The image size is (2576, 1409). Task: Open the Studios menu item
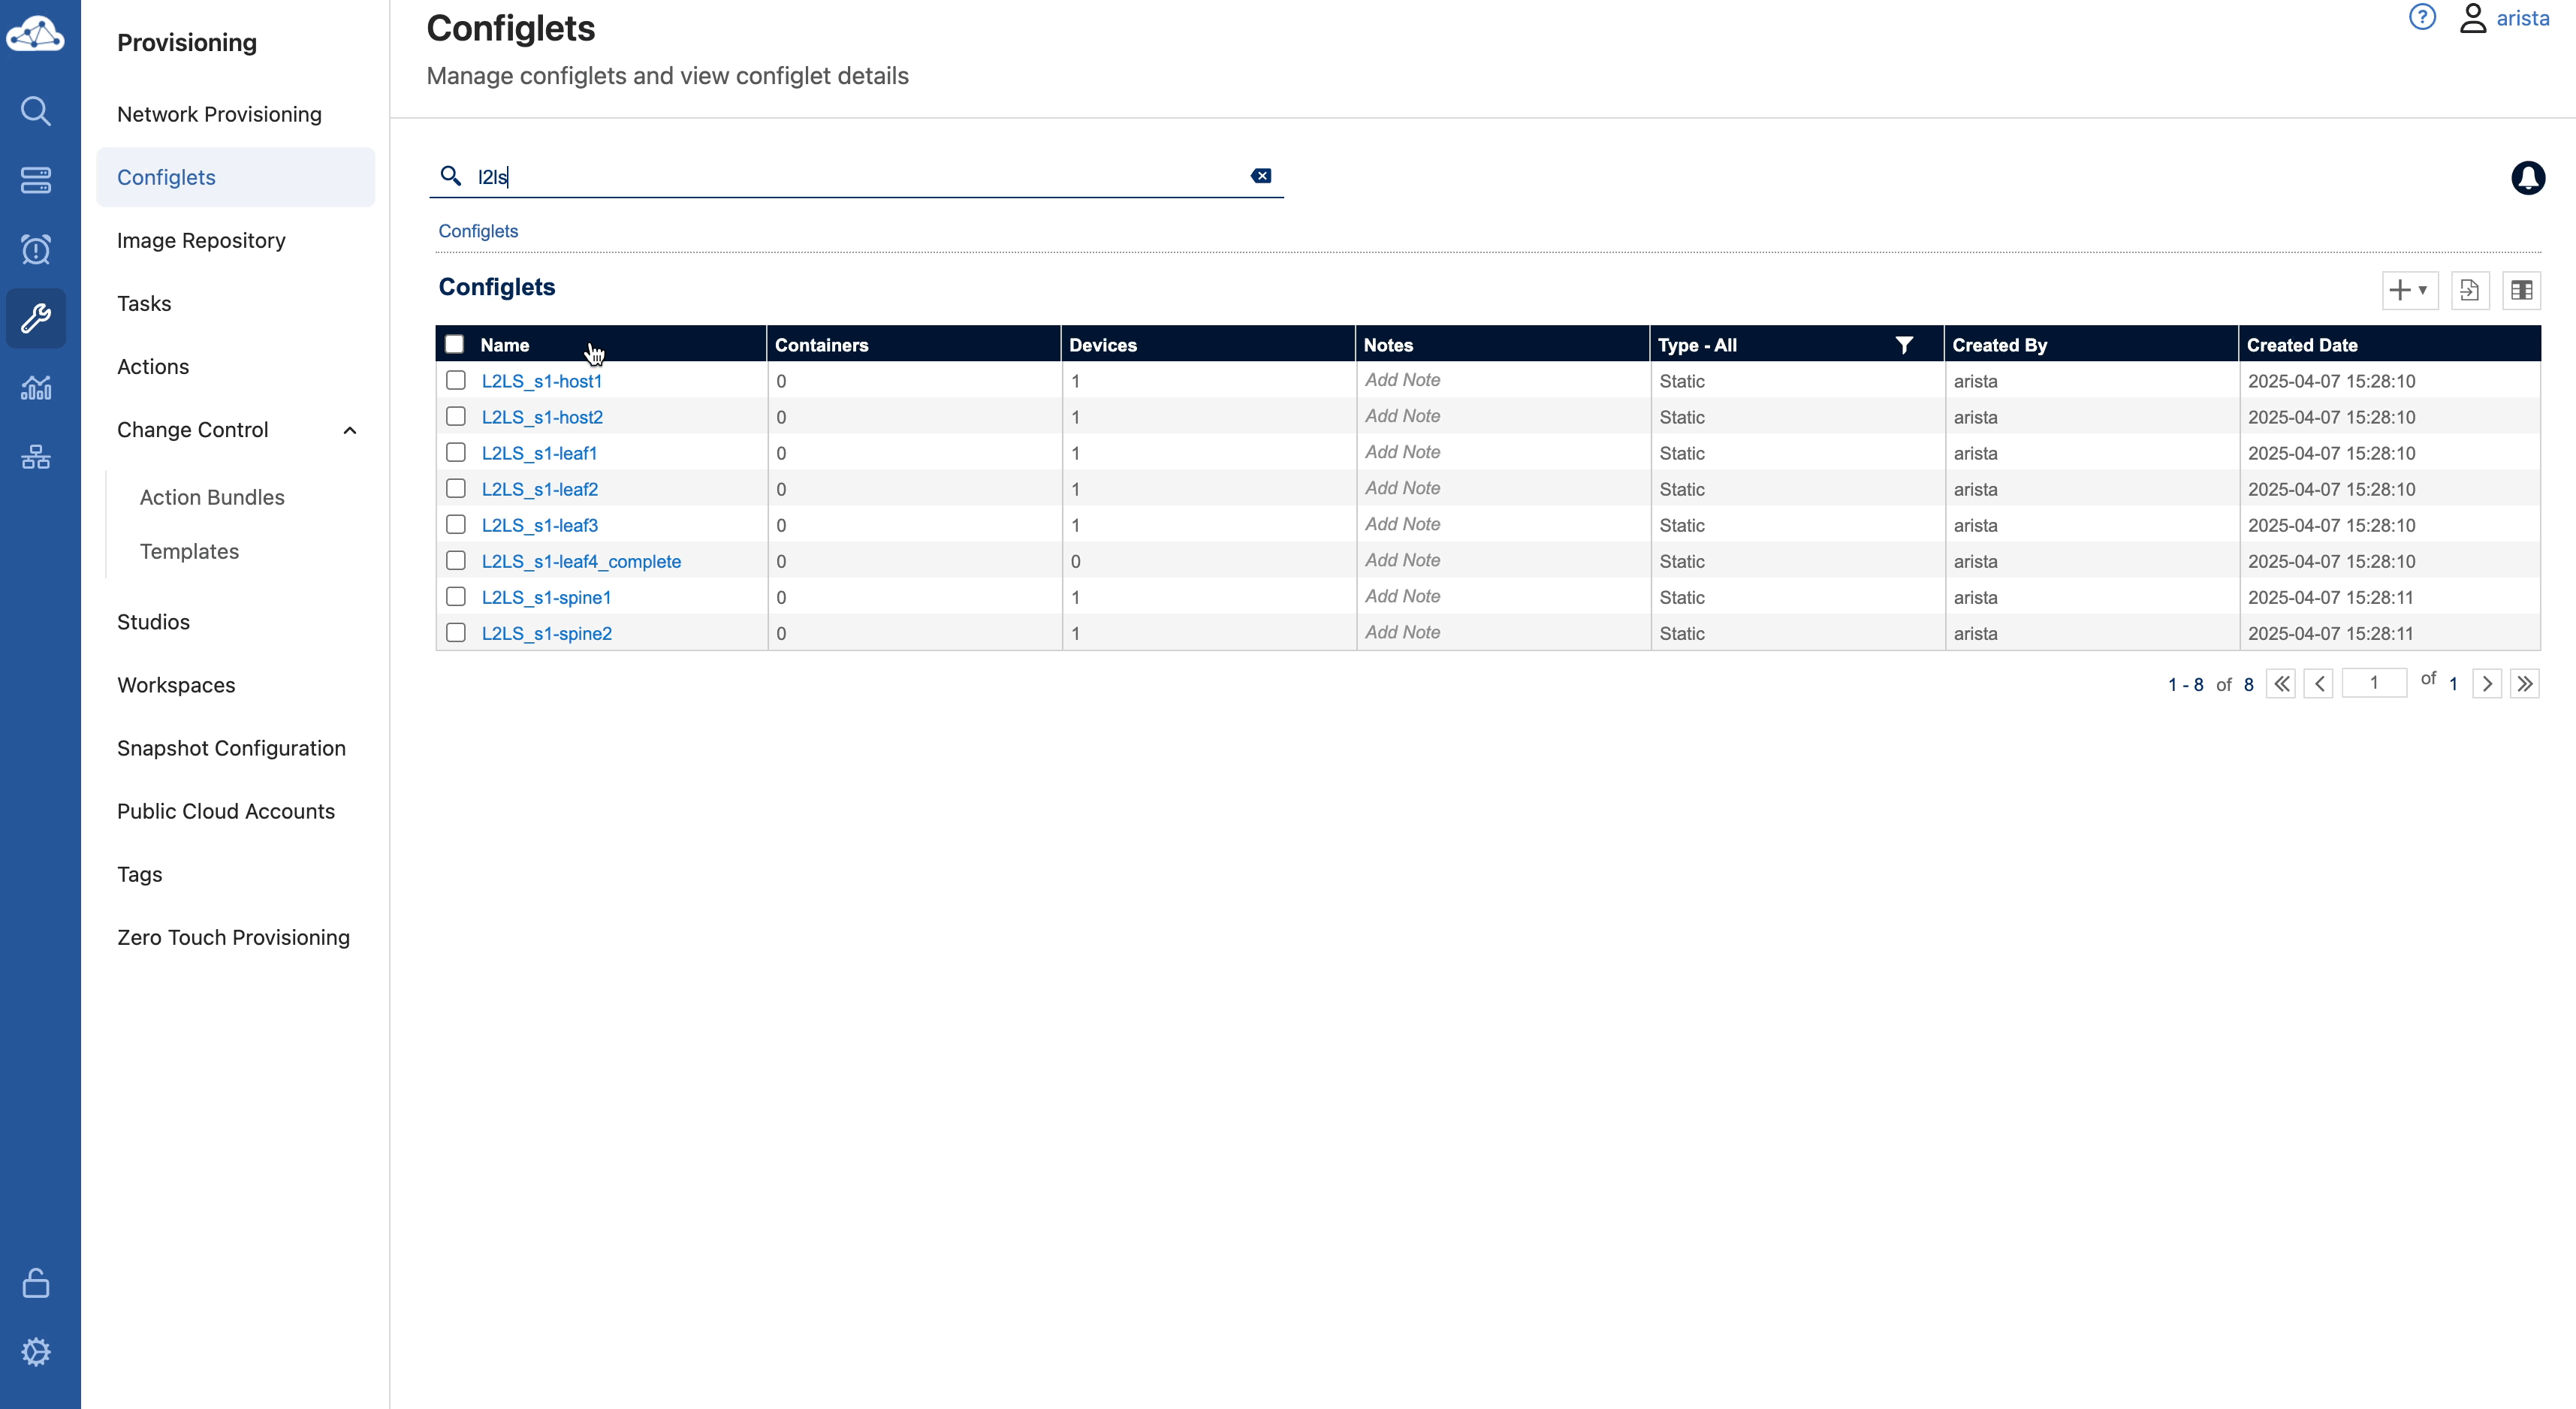[153, 622]
